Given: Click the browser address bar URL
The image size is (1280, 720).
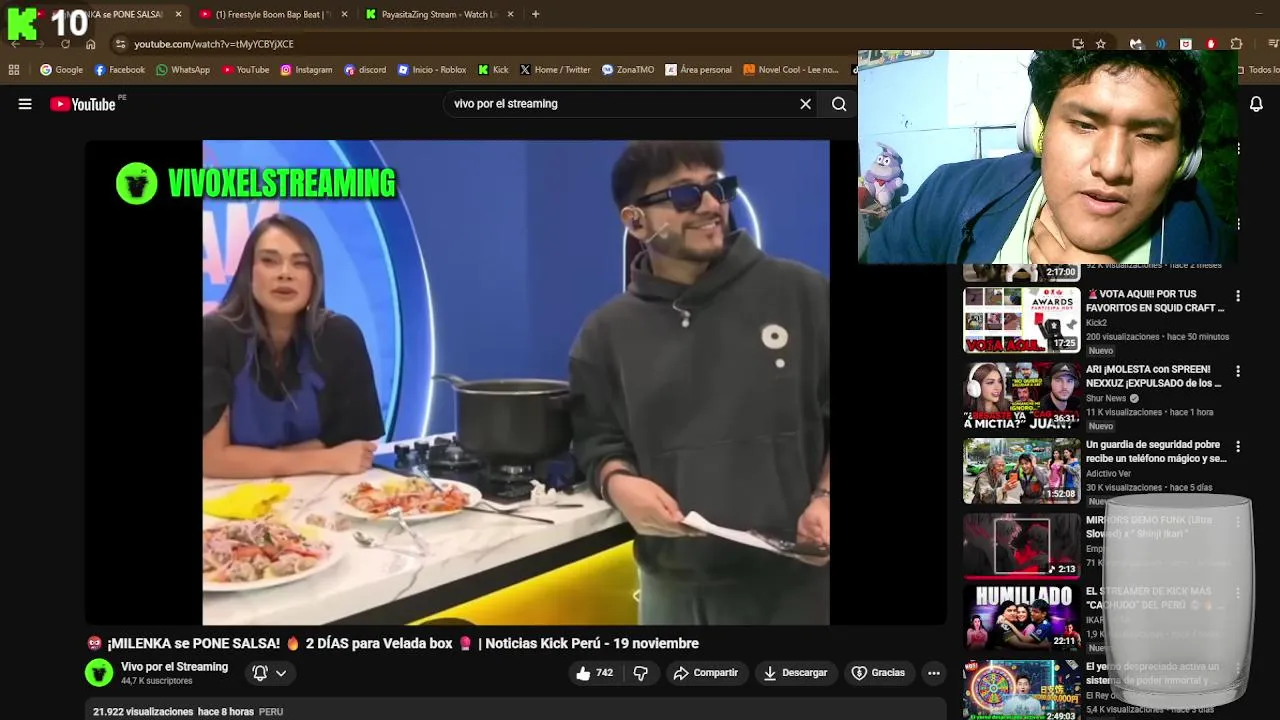Looking at the screenshot, I should pyautogui.click(x=214, y=44).
